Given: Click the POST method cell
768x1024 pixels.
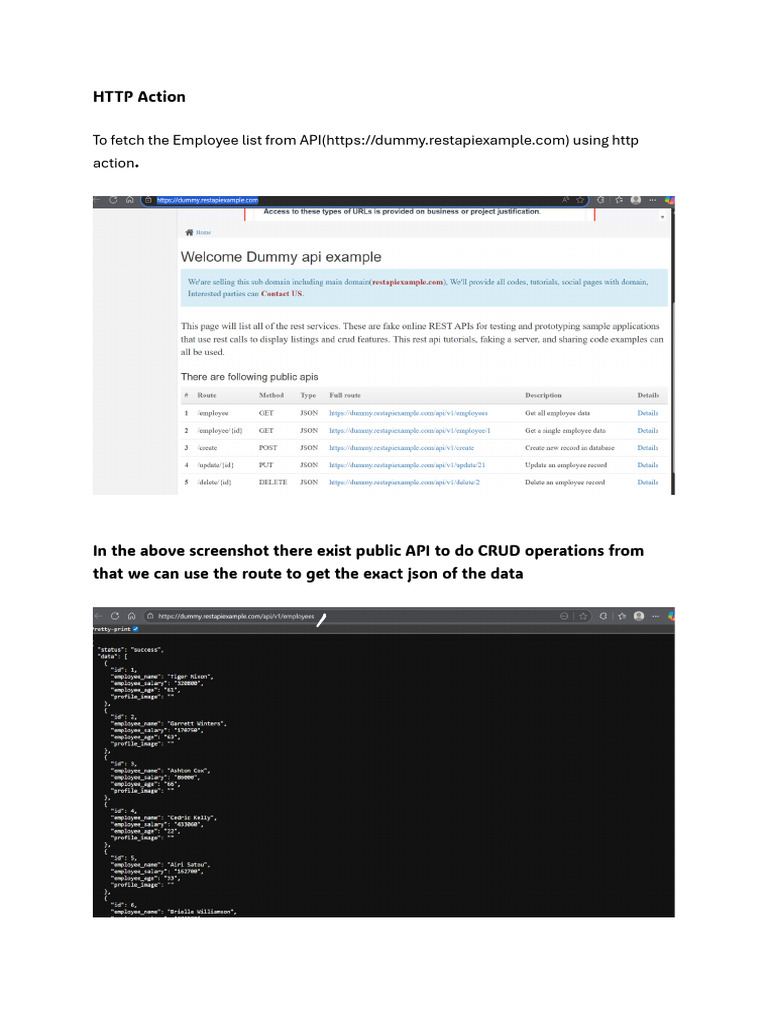Looking at the screenshot, I should coord(268,448).
